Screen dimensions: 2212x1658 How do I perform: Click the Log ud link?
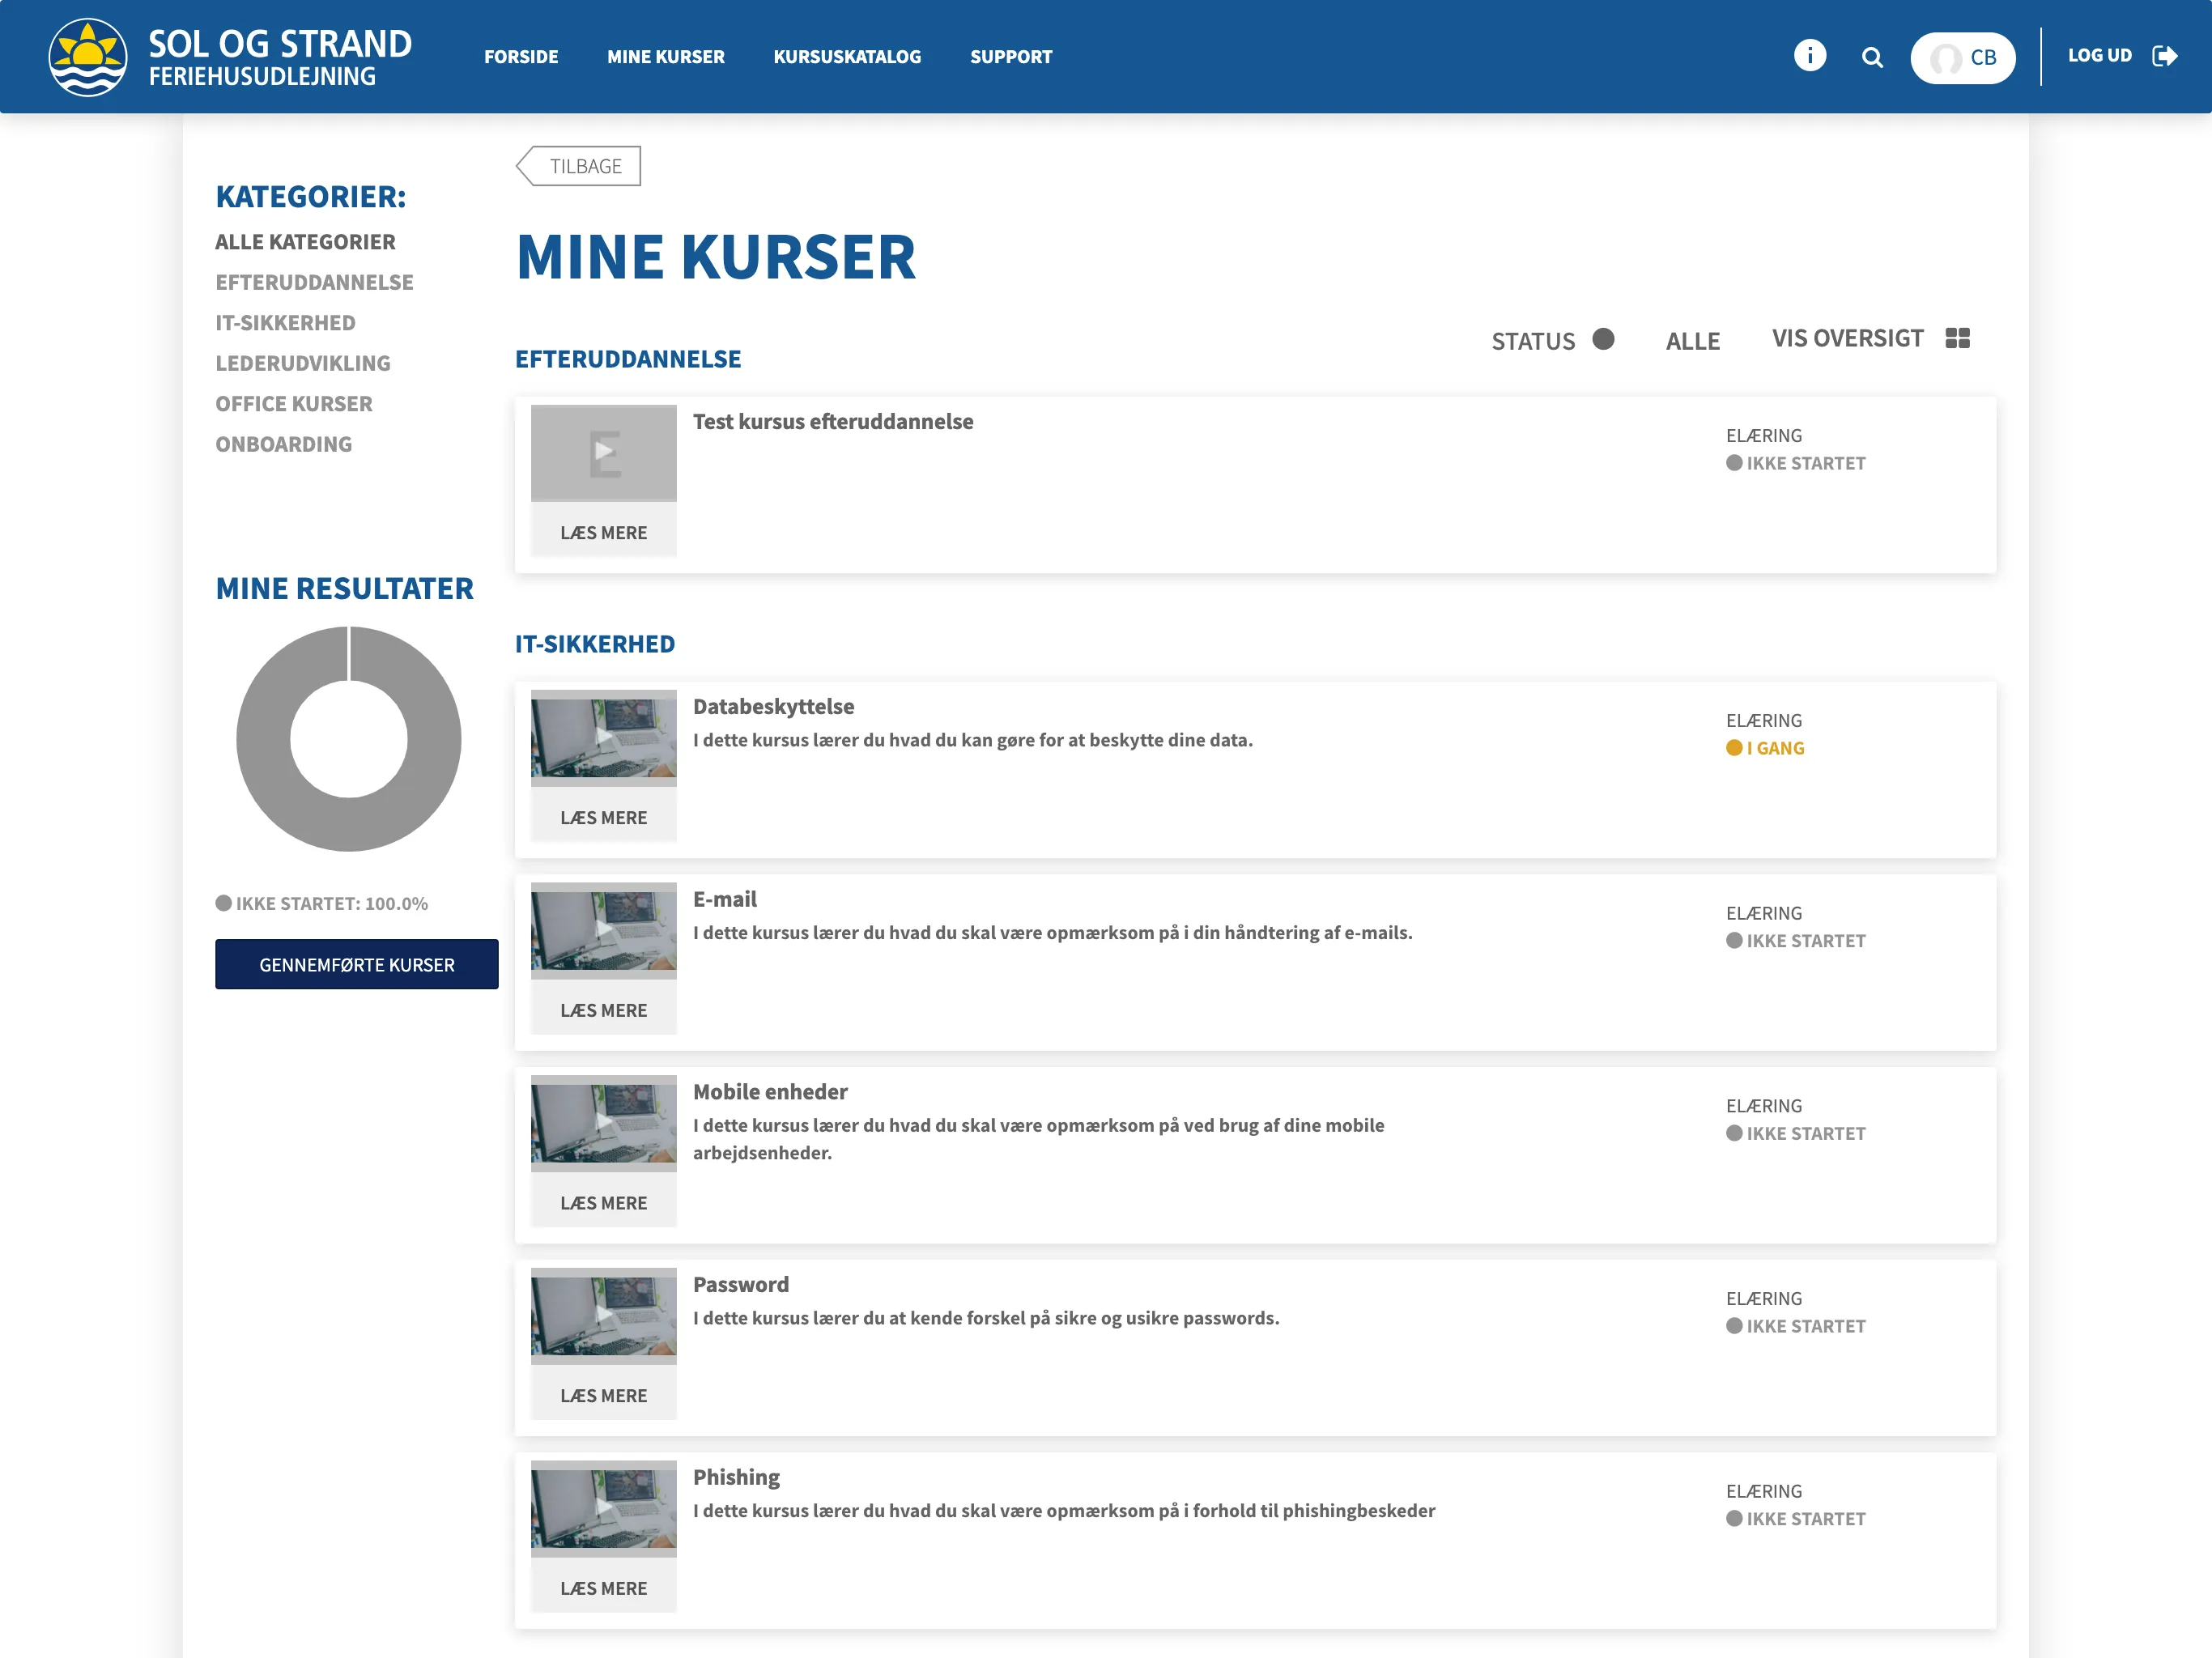coord(2099,56)
